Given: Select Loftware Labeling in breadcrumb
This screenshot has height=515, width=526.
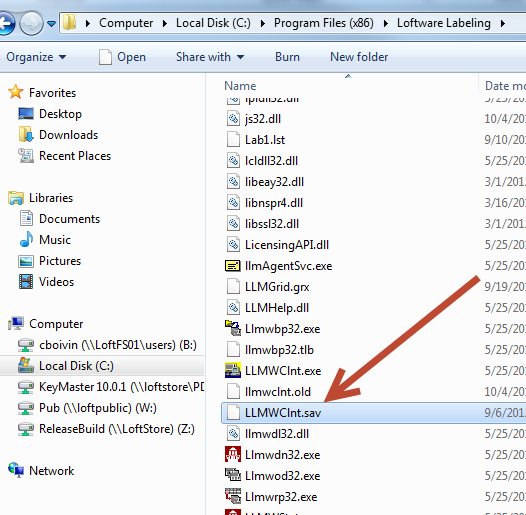Looking at the screenshot, I should [443, 23].
